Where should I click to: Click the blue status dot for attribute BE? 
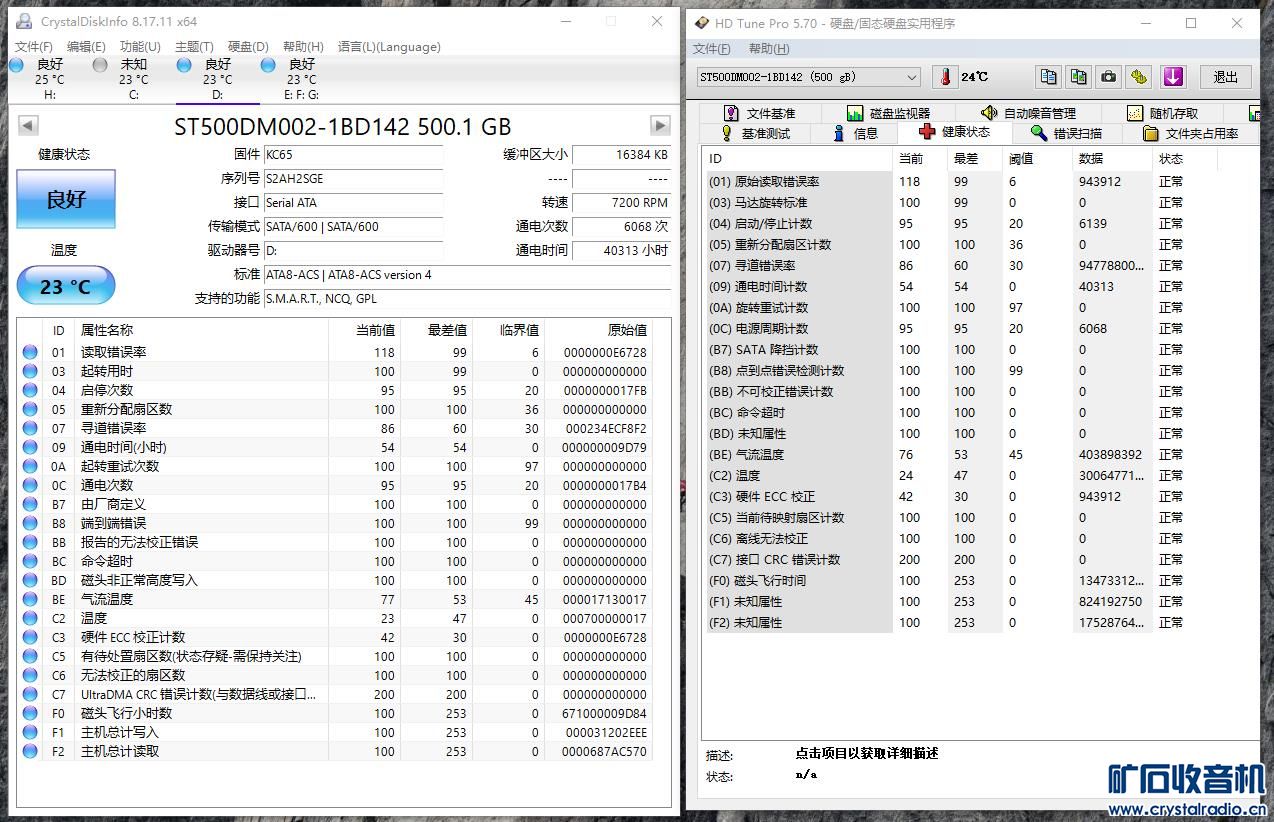point(30,599)
